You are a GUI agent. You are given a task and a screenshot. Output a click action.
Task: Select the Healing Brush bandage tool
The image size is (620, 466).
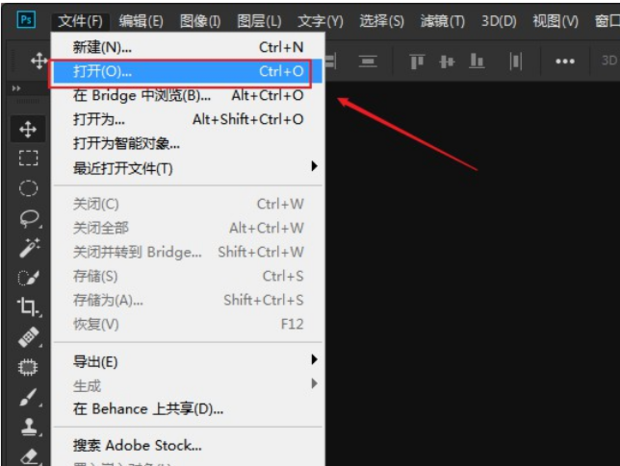click(x=28, y=337)
